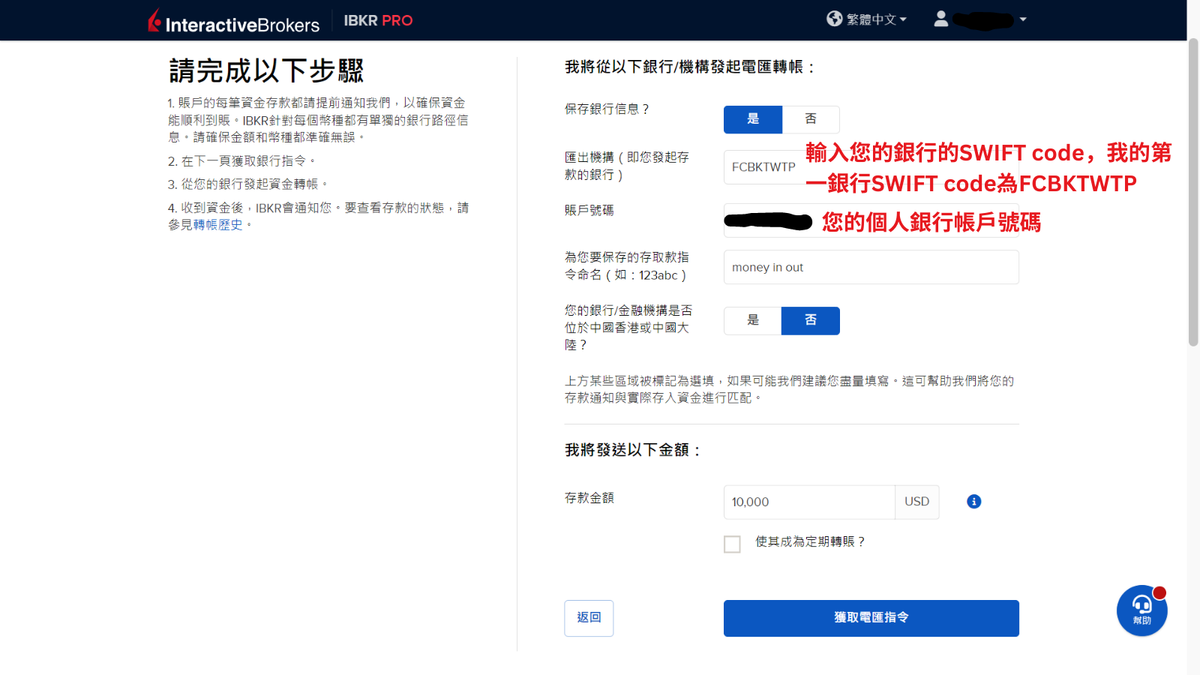Enable the 使其成為定期轉賬 checkbox
1200x675 pixels.
[x=731, y=544]
